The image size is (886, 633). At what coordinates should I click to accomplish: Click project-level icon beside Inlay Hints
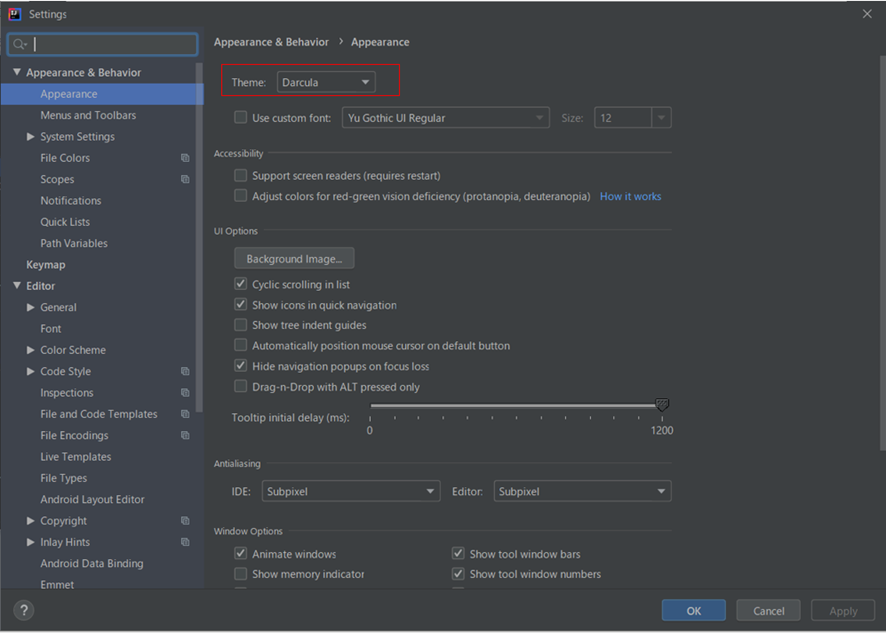[185, 542]
